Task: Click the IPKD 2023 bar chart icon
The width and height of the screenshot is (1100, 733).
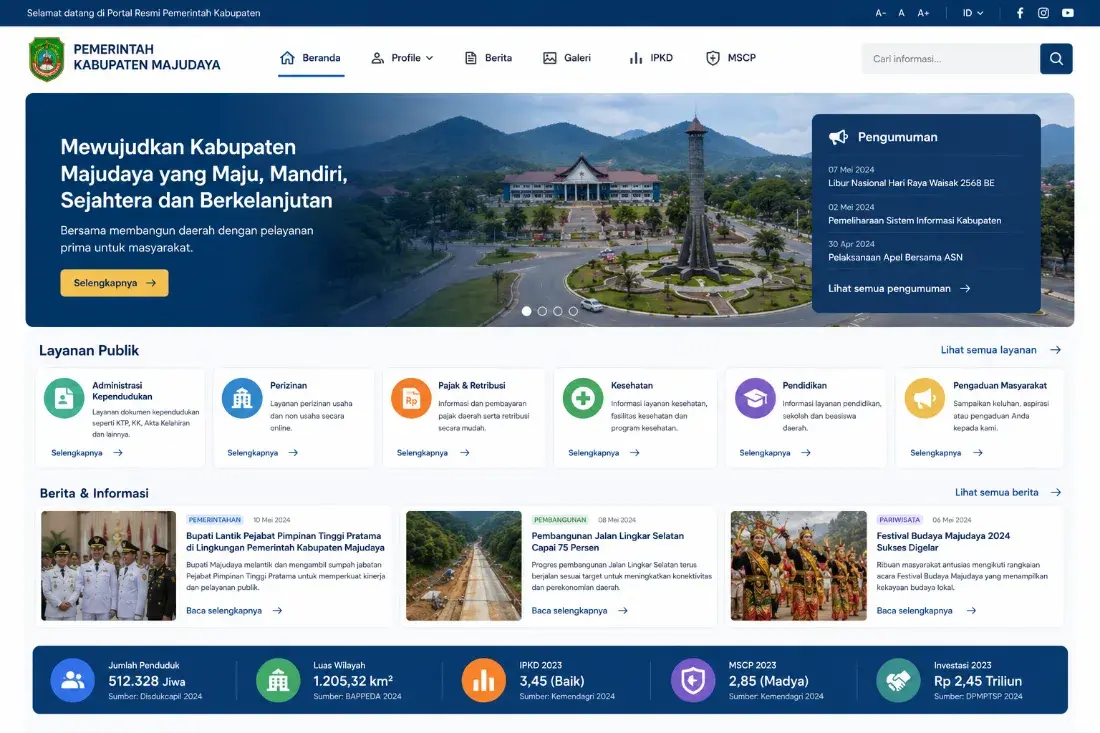Action: coord(483,680)
